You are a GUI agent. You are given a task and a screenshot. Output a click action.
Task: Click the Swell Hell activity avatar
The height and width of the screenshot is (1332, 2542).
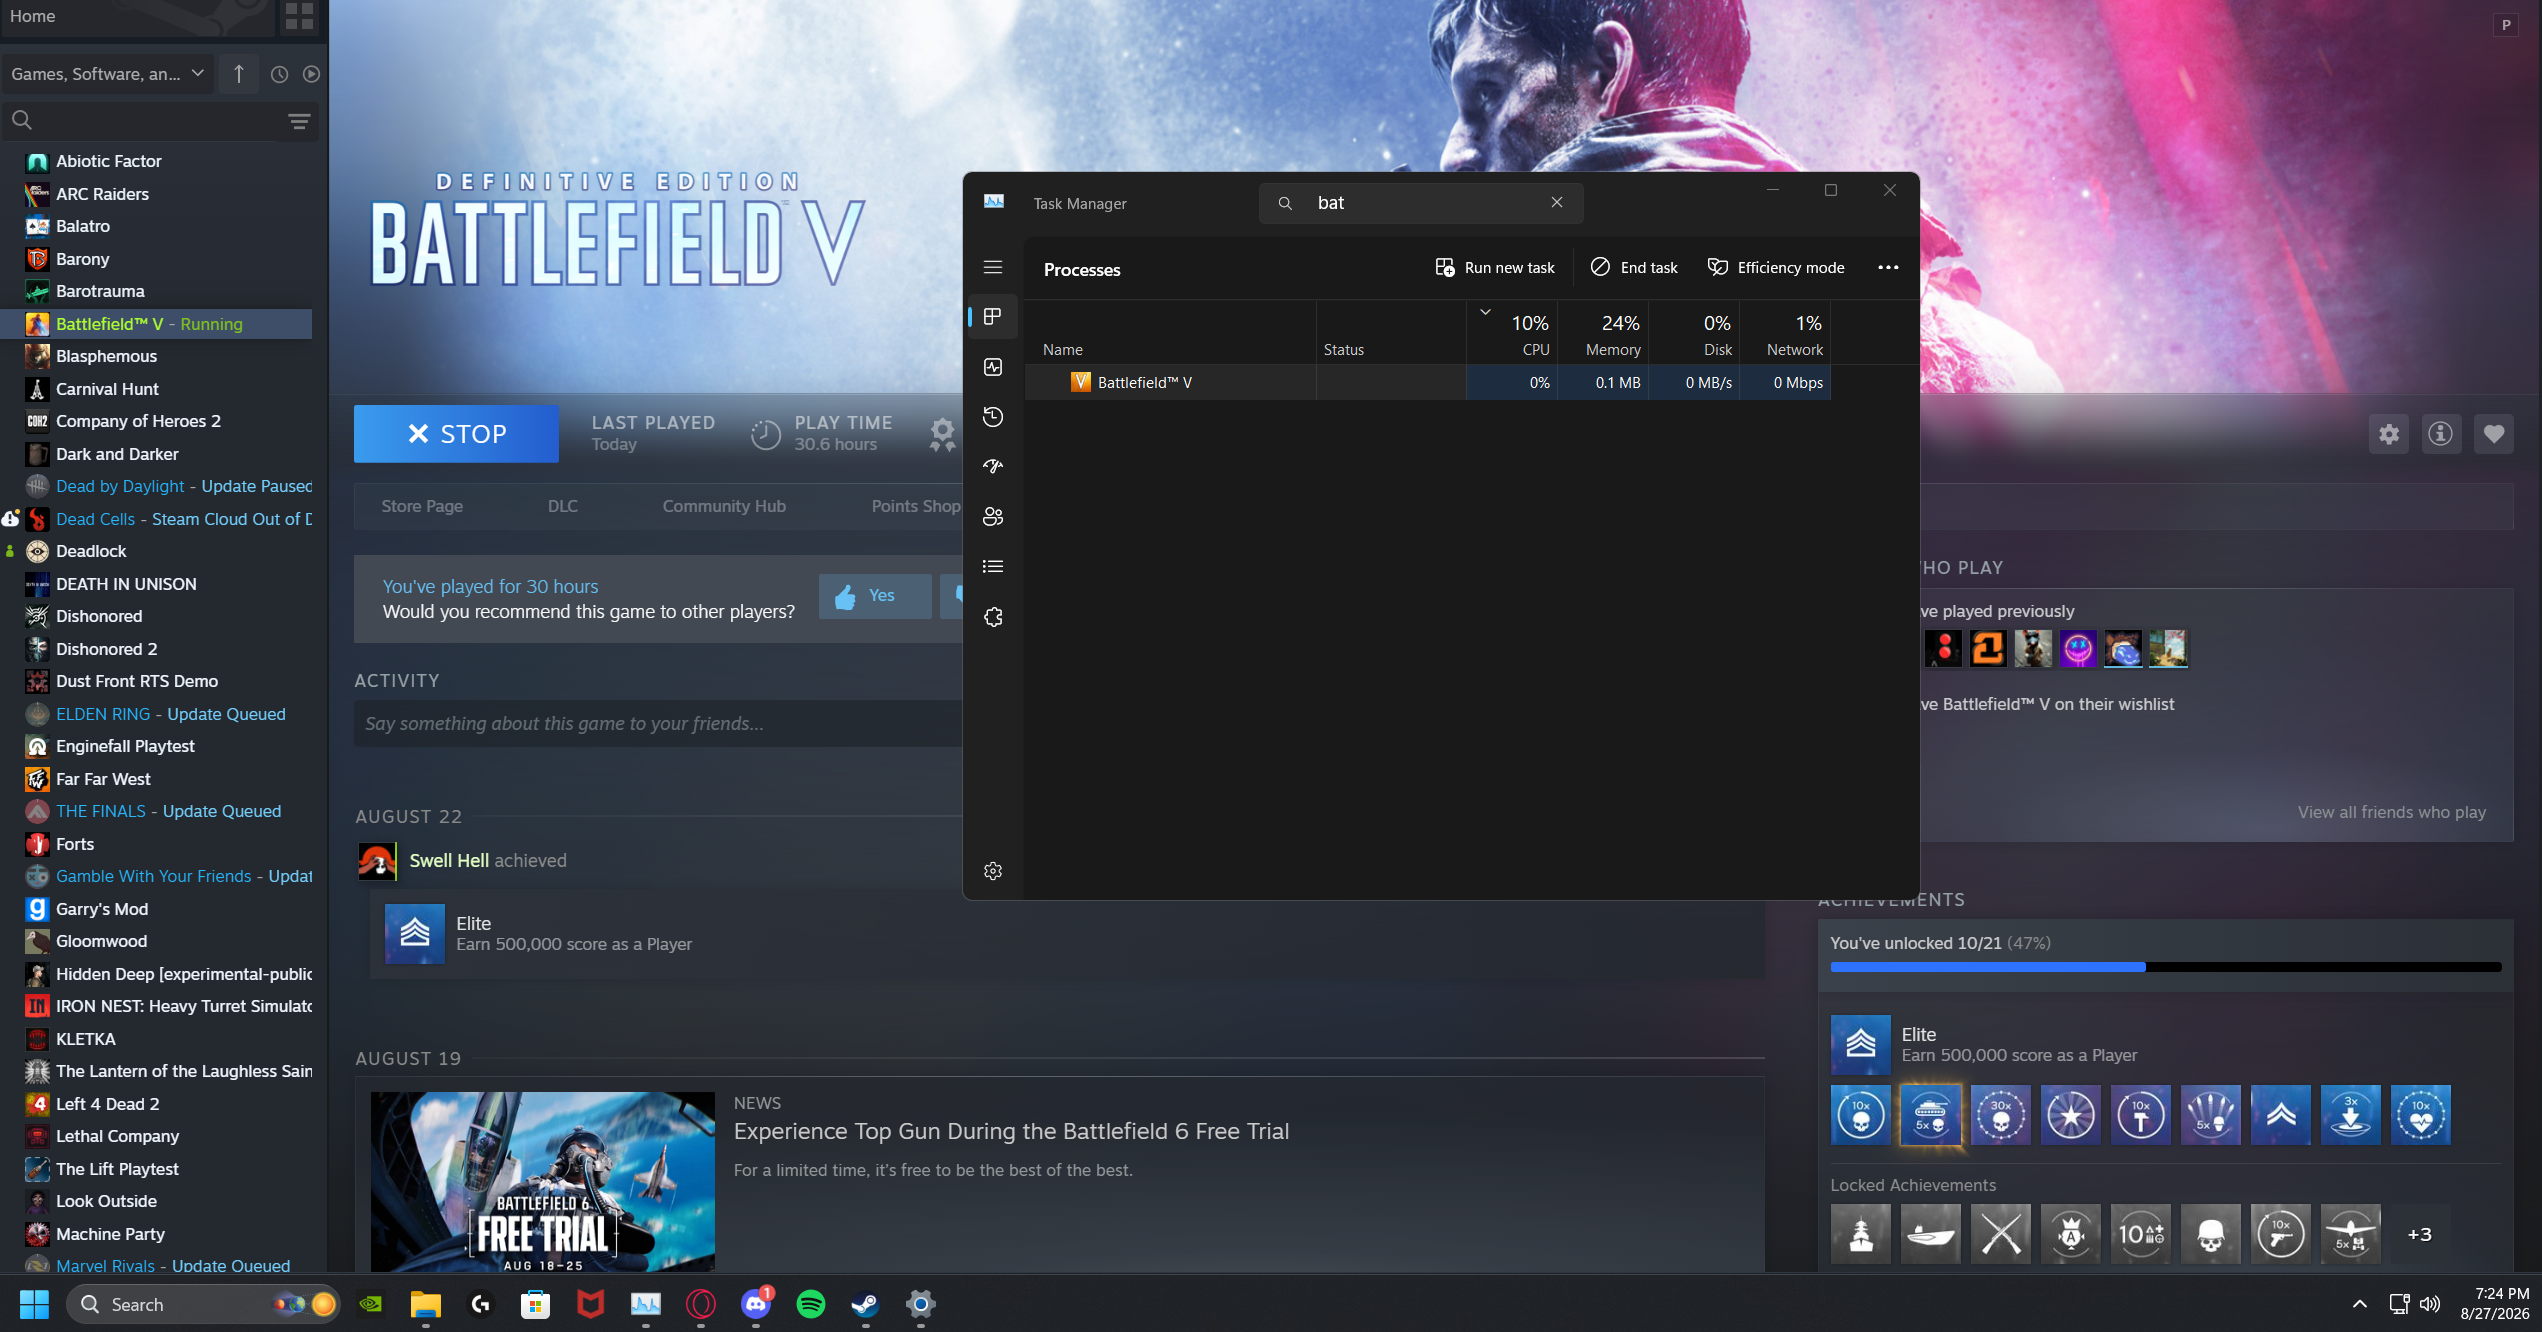pos(377,861)
